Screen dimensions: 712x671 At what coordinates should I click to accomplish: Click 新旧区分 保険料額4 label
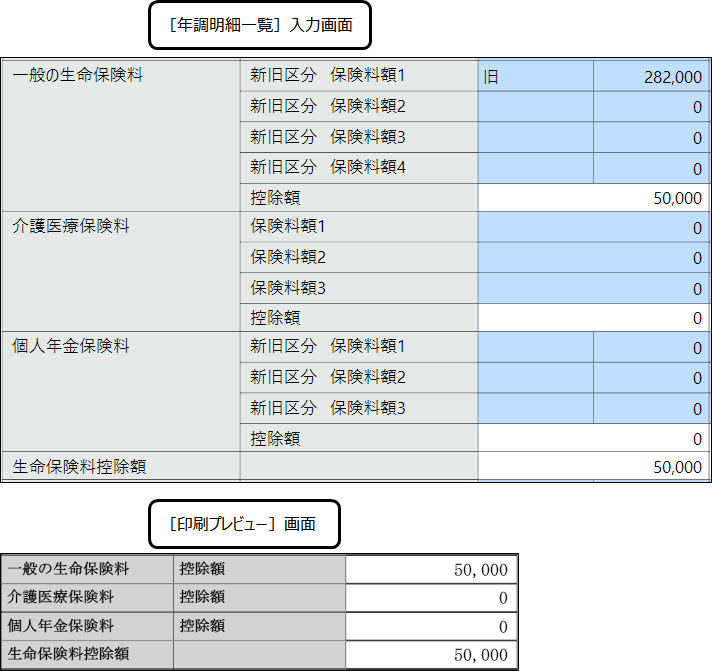pyautogui.click(x=327, y=167)
